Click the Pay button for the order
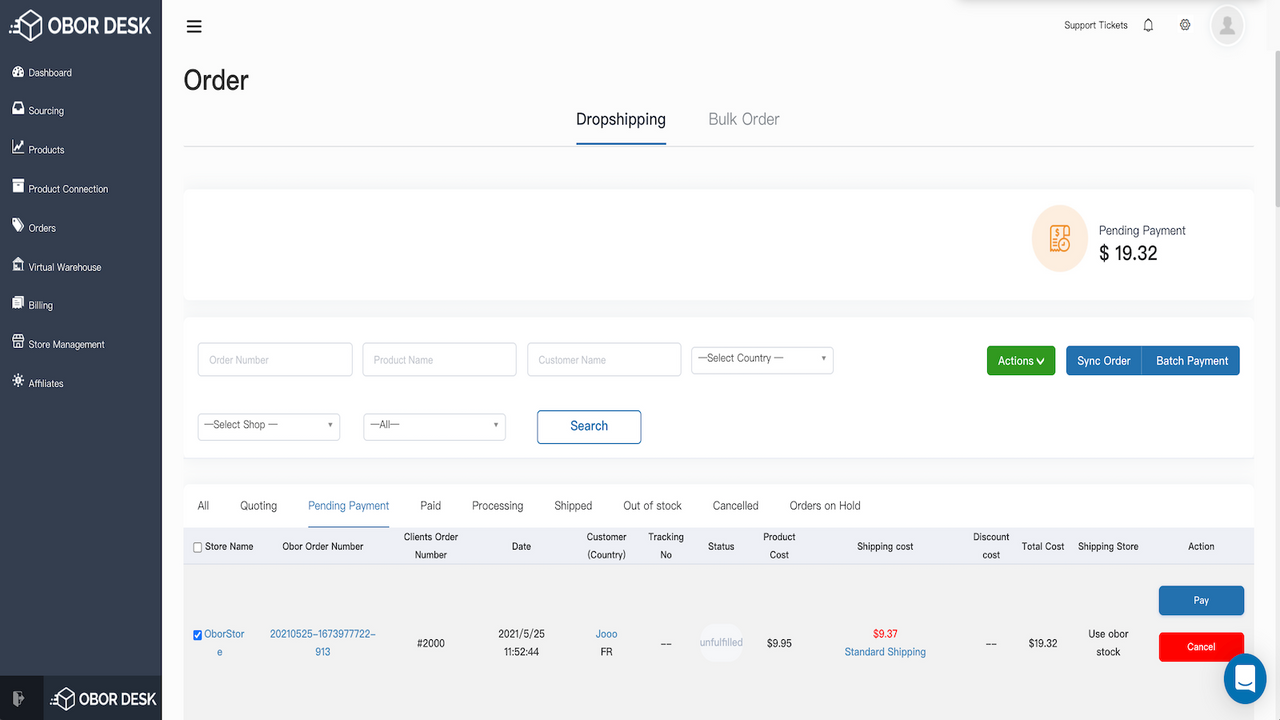Viewport: 1280px width, 720px height. pyautogui.click(x=1200, y=600)
